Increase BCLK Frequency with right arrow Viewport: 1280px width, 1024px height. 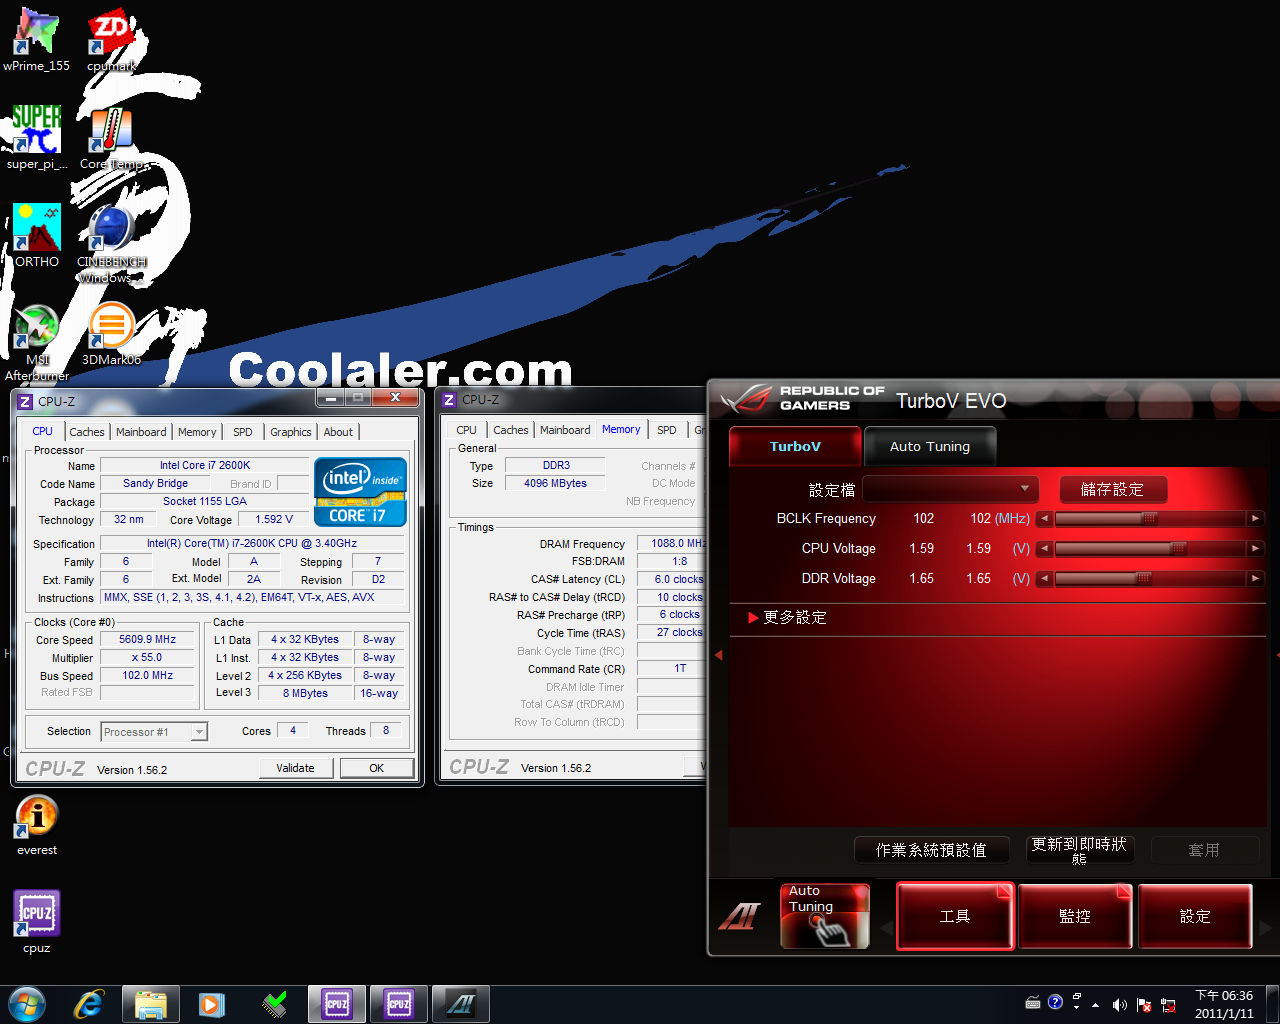1255,519
